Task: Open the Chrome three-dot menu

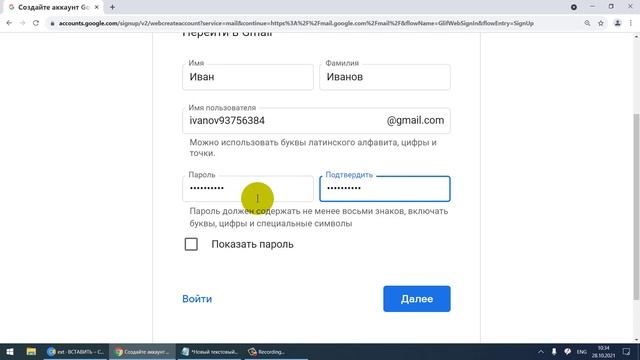Action: tap(631, 23)
